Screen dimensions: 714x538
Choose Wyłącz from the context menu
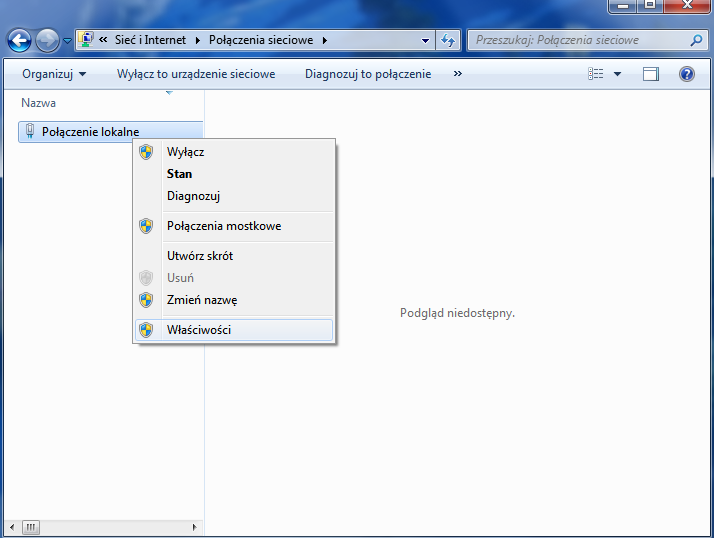point(234,152)
